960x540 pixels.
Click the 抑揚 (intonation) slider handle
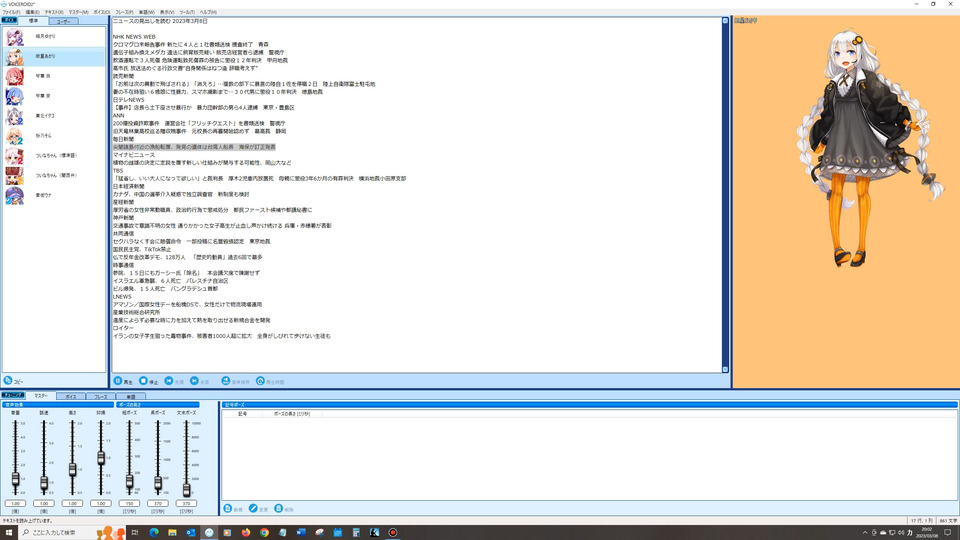click(x=101, y=457)
